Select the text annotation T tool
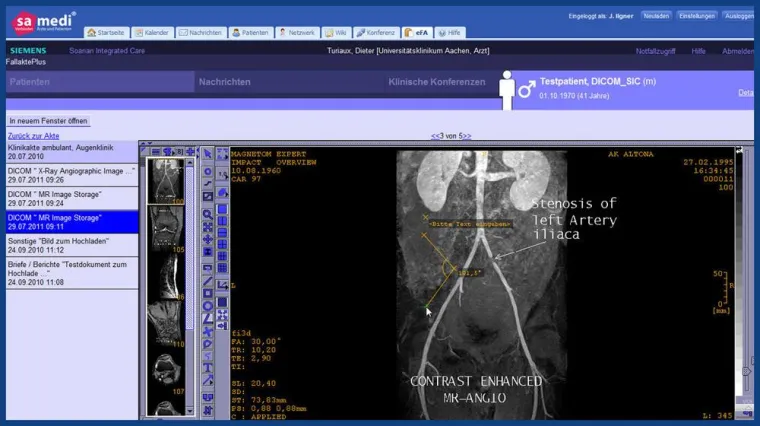The image size is (760, 426). pos(208,368)
